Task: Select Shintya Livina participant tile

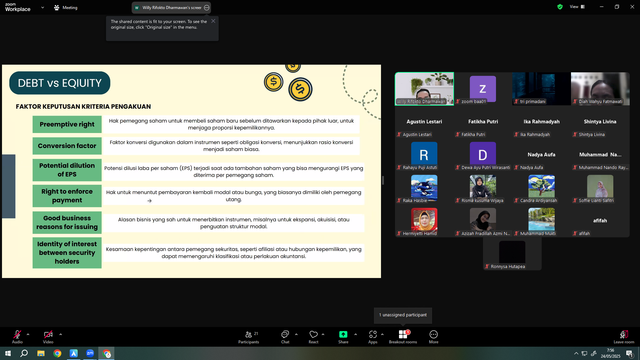Action: coord(600,122)
